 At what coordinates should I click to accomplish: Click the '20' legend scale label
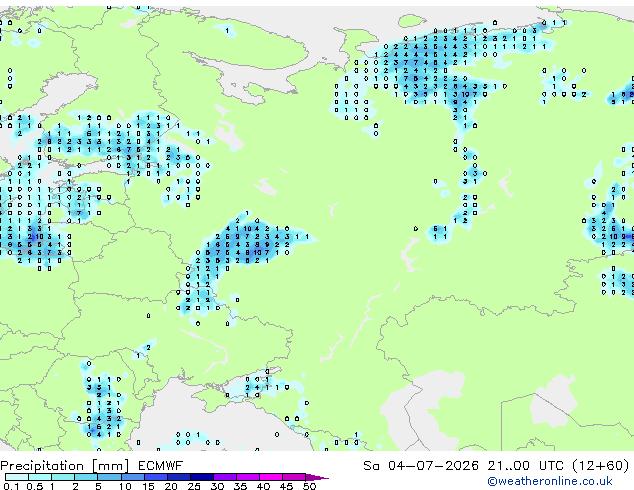pos(171,486)
